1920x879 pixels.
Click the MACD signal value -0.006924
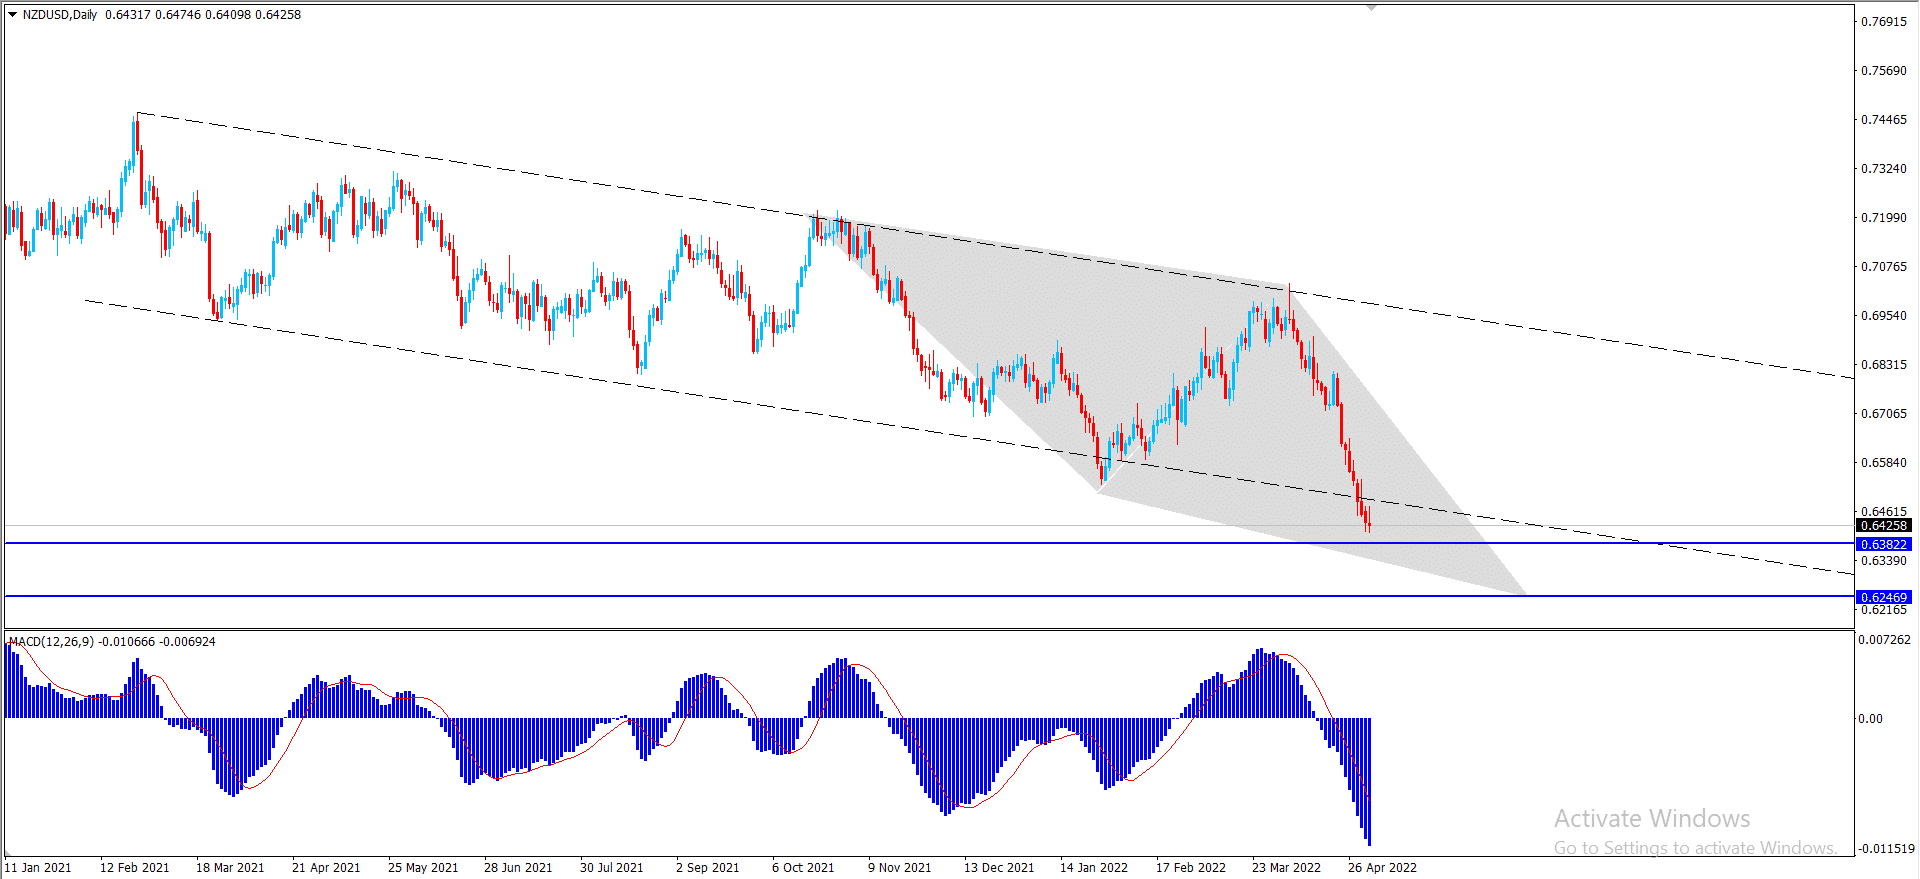(187, 642)
